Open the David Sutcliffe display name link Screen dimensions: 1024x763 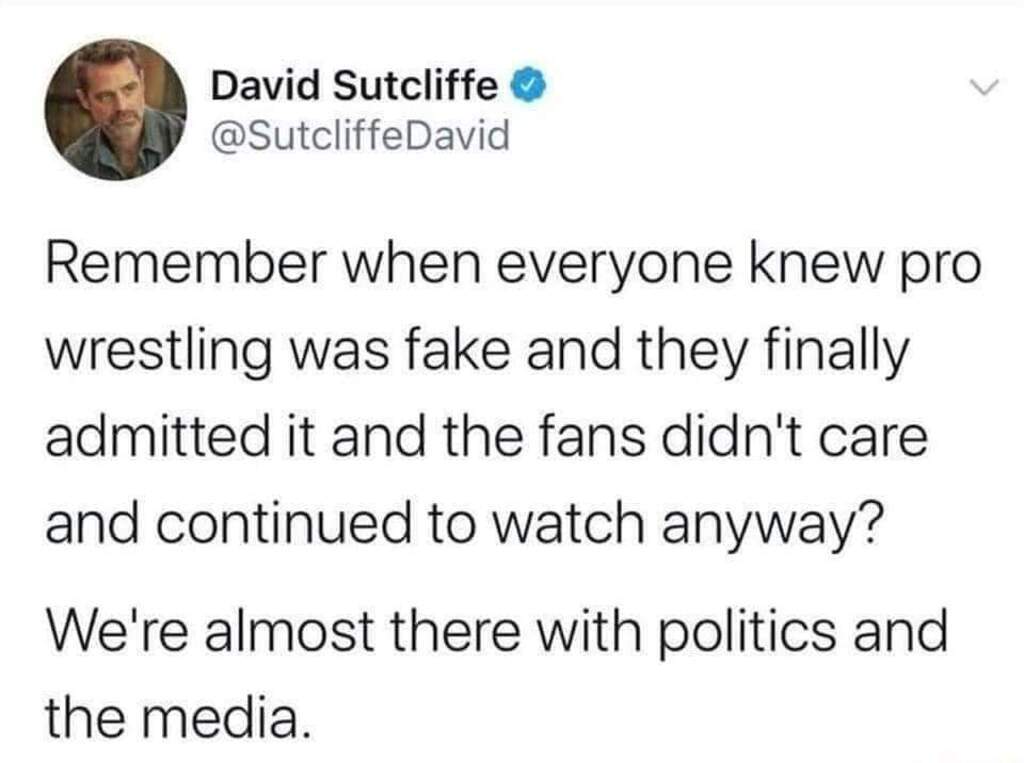354,86
